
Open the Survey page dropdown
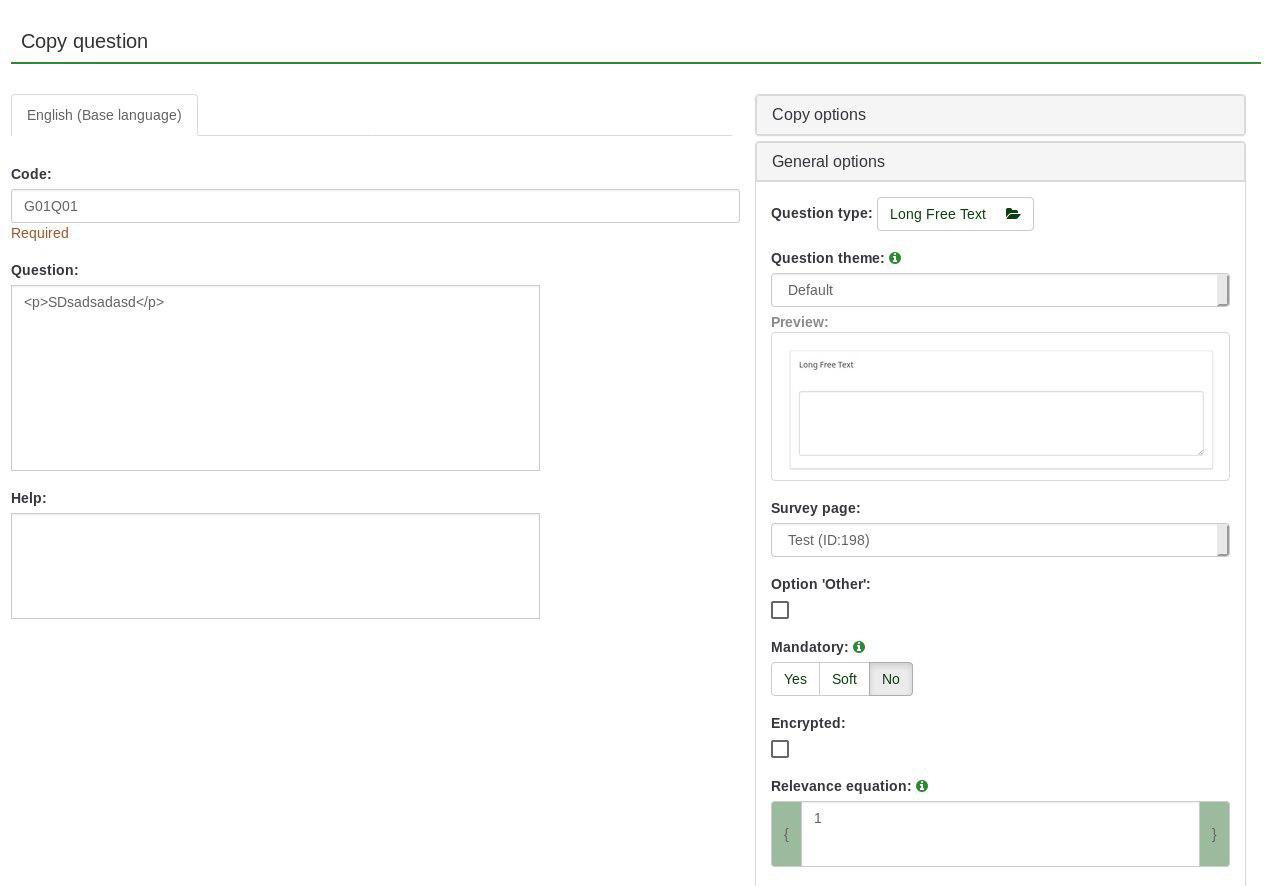pos(999,540)
